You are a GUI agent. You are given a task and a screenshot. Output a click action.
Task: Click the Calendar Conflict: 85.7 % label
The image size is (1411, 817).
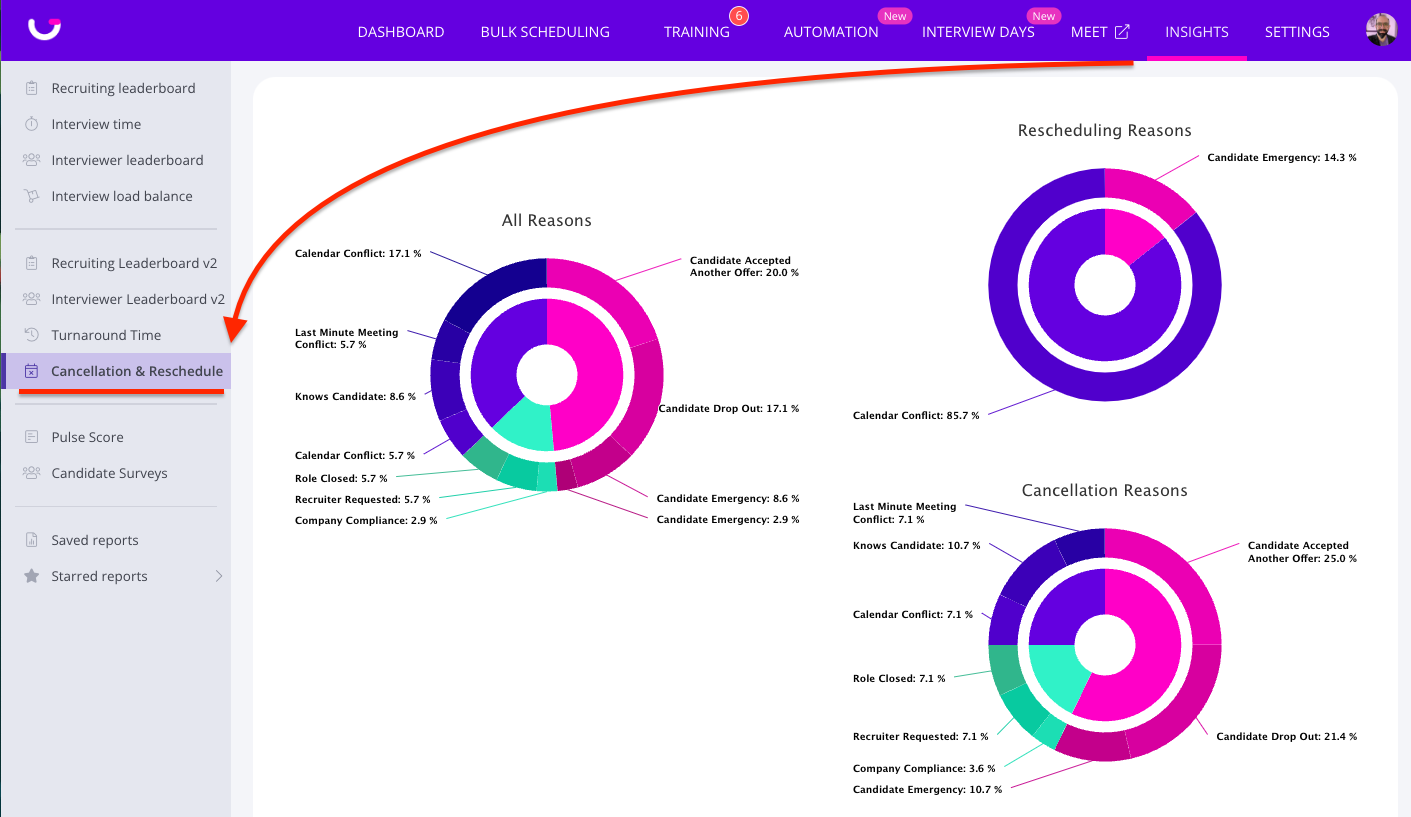point(916,416)
